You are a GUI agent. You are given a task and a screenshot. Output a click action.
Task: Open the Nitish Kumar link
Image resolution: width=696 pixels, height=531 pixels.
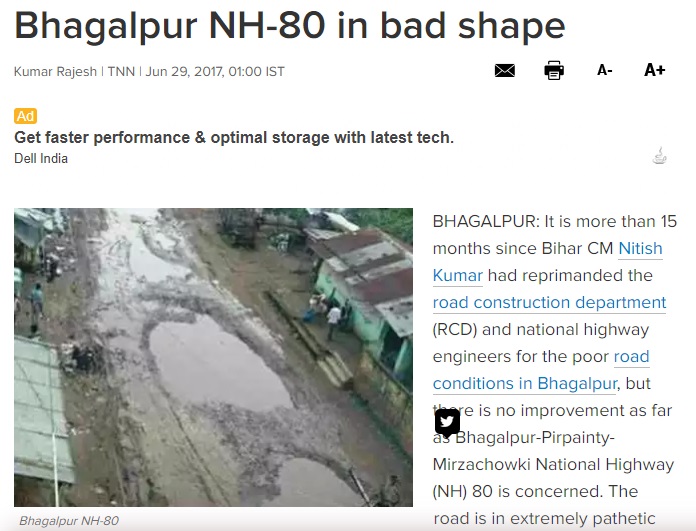(640, 248)
